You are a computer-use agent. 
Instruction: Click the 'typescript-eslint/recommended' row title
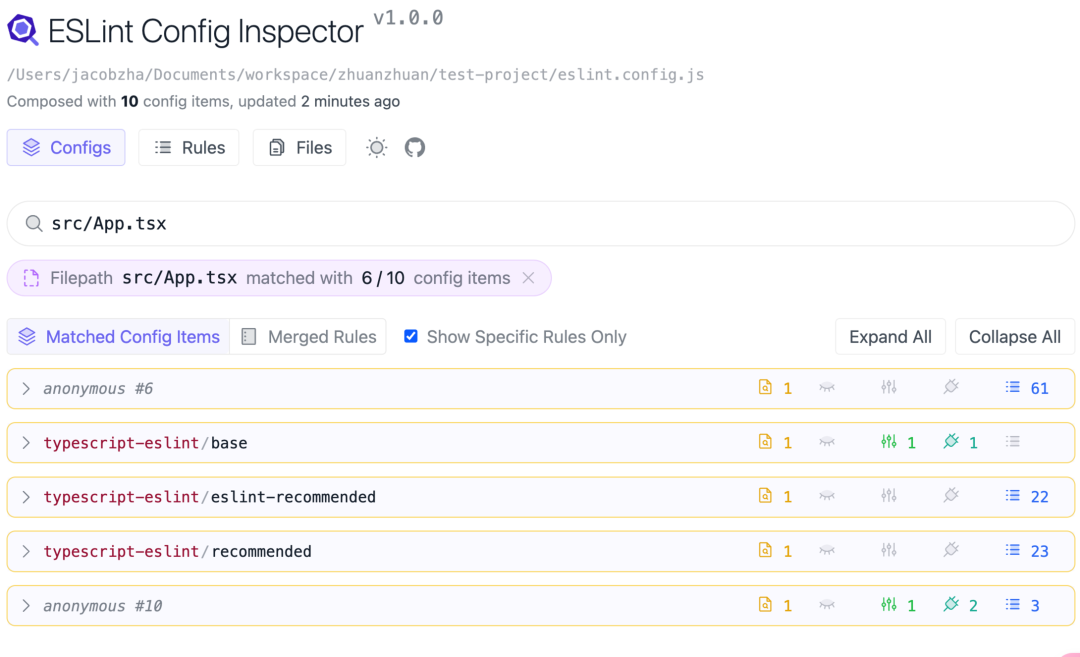(177, 552)
